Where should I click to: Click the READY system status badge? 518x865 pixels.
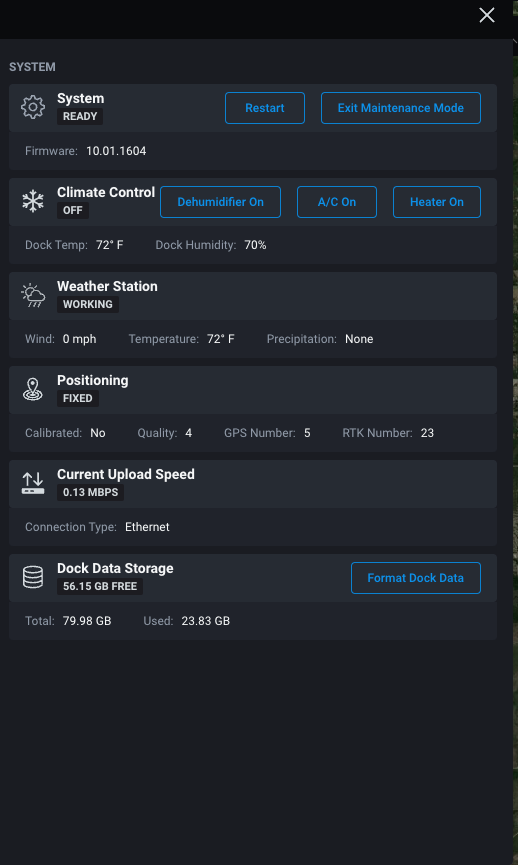coord(80,116)
